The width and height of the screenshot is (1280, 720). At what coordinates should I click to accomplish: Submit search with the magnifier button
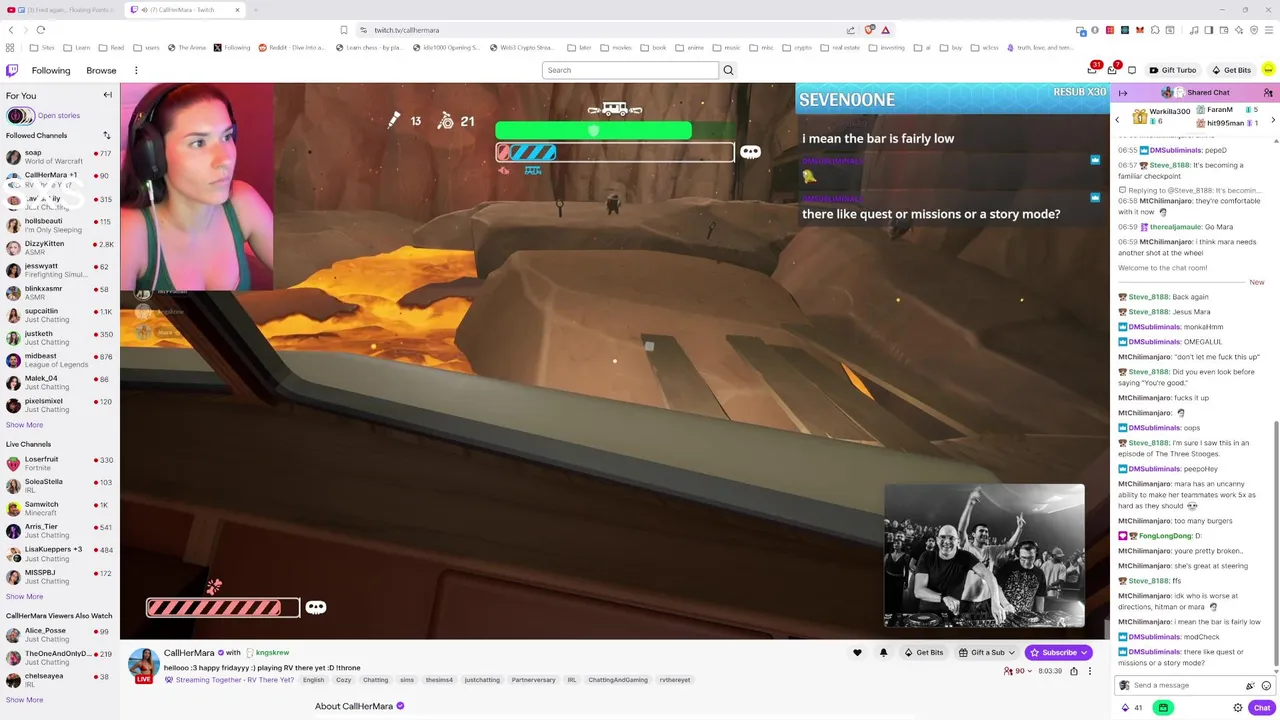tap(728, 70)
